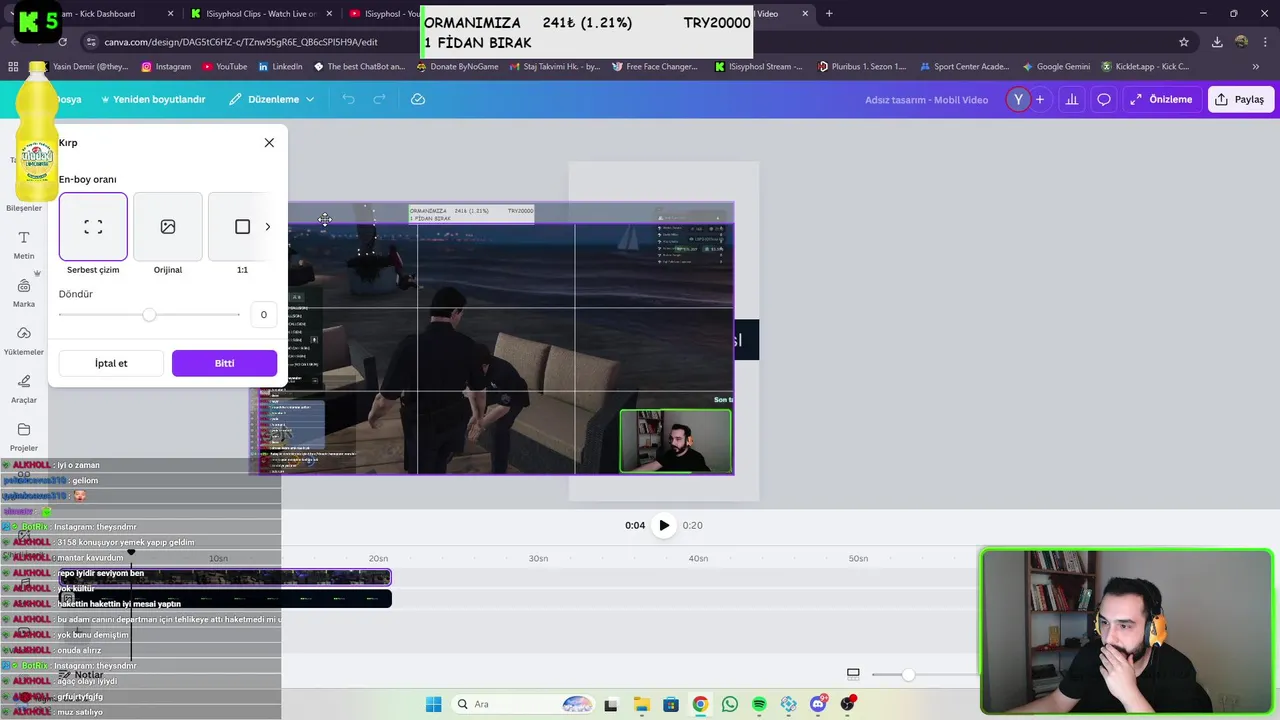
Task: Open the Y user avatar
Action: point(1018,99)
